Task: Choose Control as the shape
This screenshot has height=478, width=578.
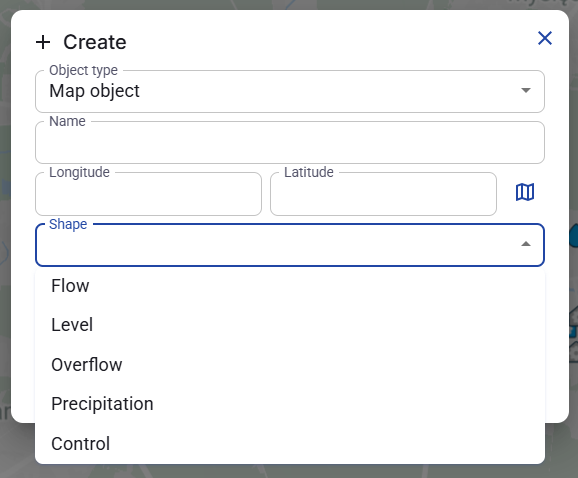Action: (290, 443)
